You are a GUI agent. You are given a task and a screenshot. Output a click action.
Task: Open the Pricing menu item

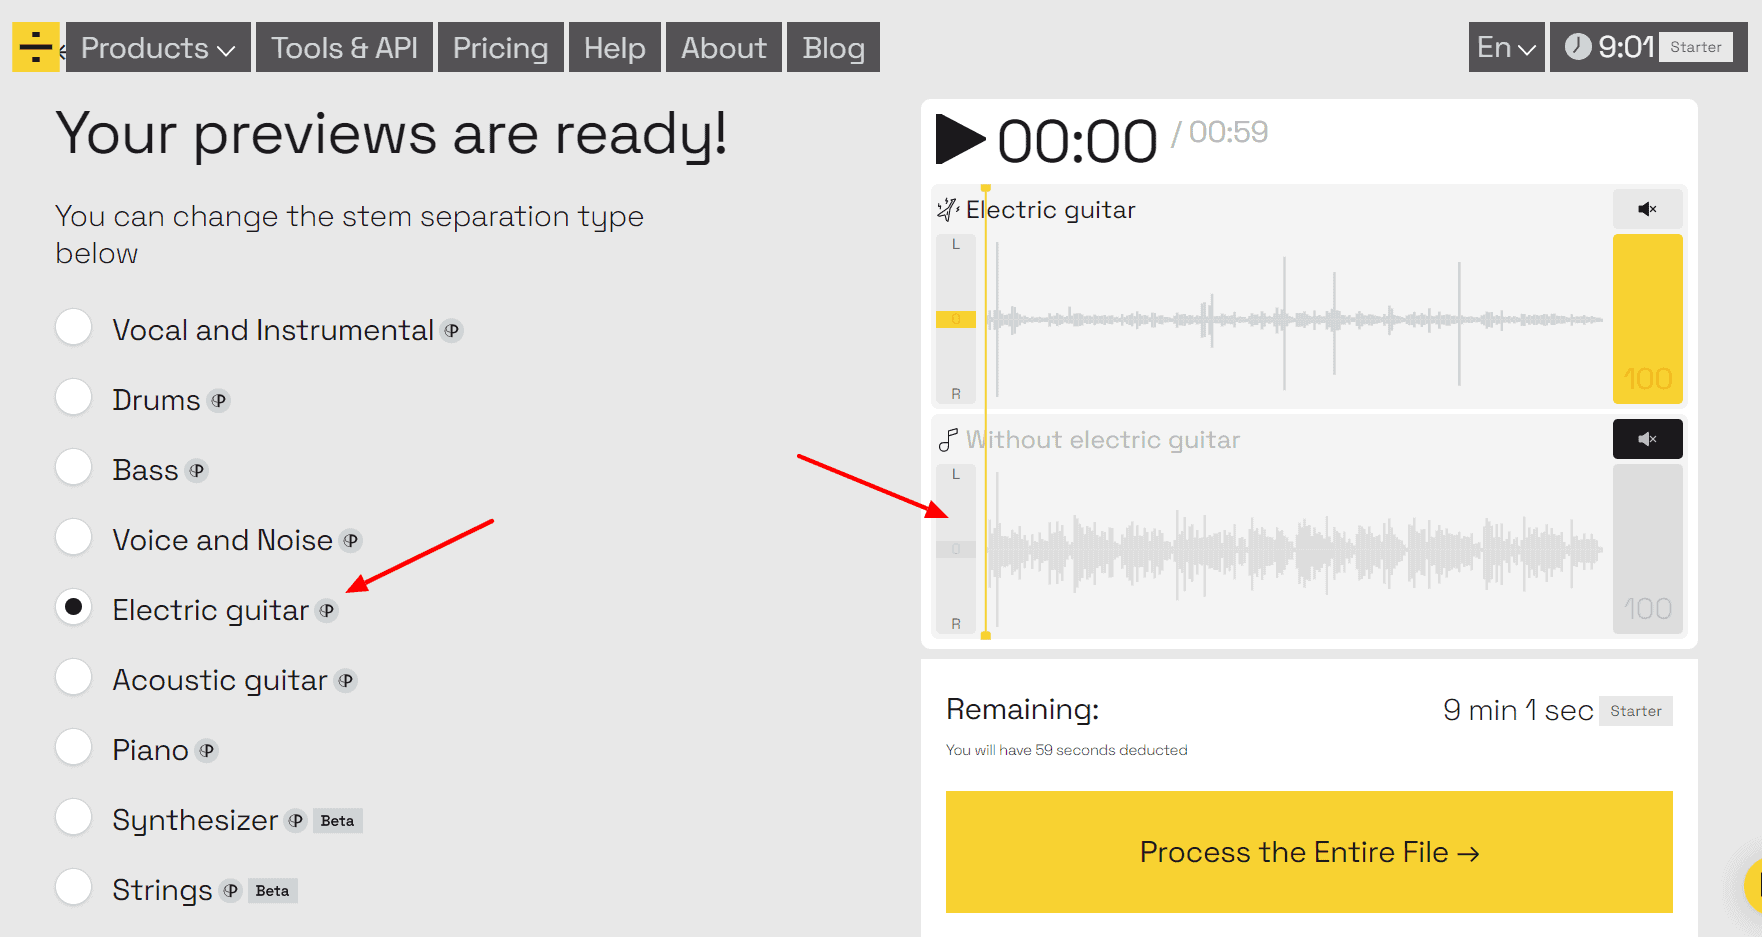500,48
